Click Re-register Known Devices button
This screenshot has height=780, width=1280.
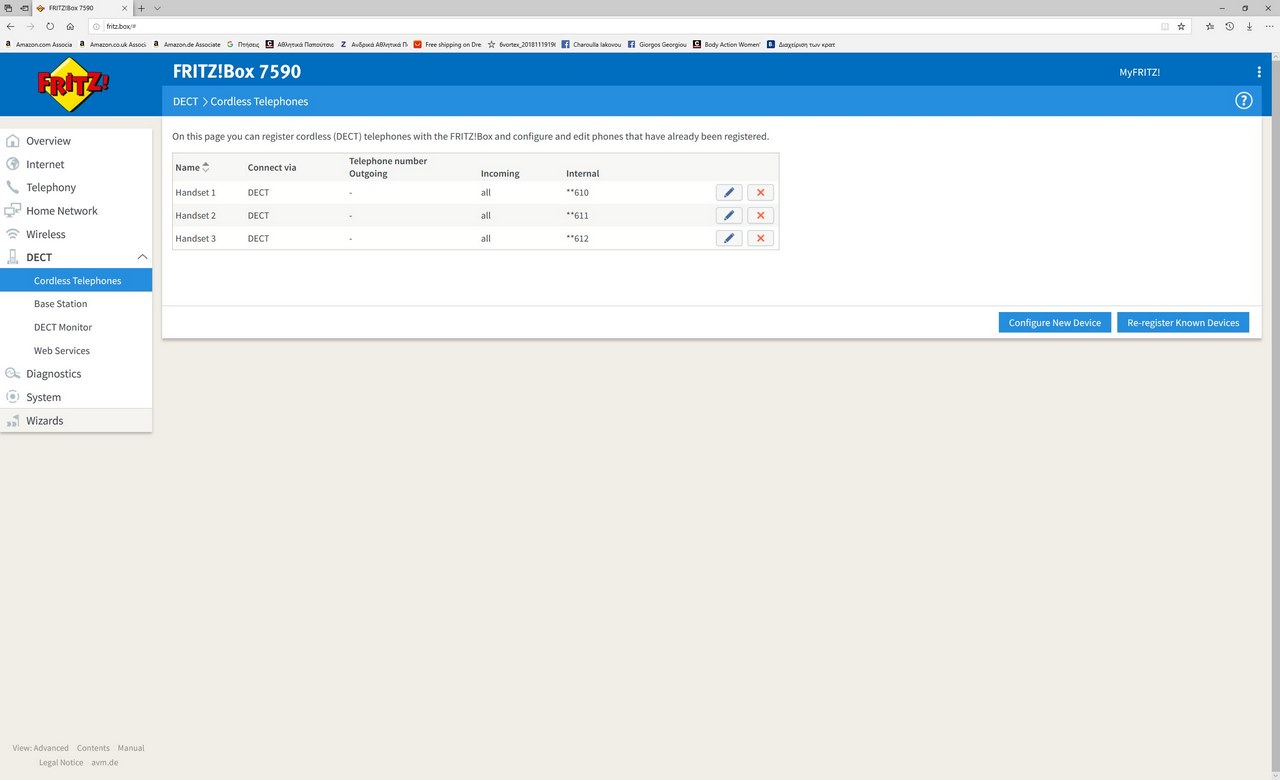[1183, 322]
